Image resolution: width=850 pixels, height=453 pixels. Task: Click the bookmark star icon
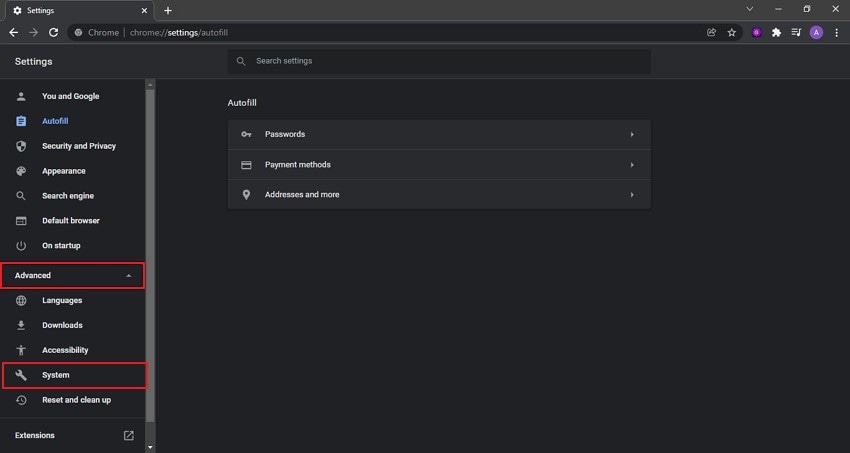(732, 32)
